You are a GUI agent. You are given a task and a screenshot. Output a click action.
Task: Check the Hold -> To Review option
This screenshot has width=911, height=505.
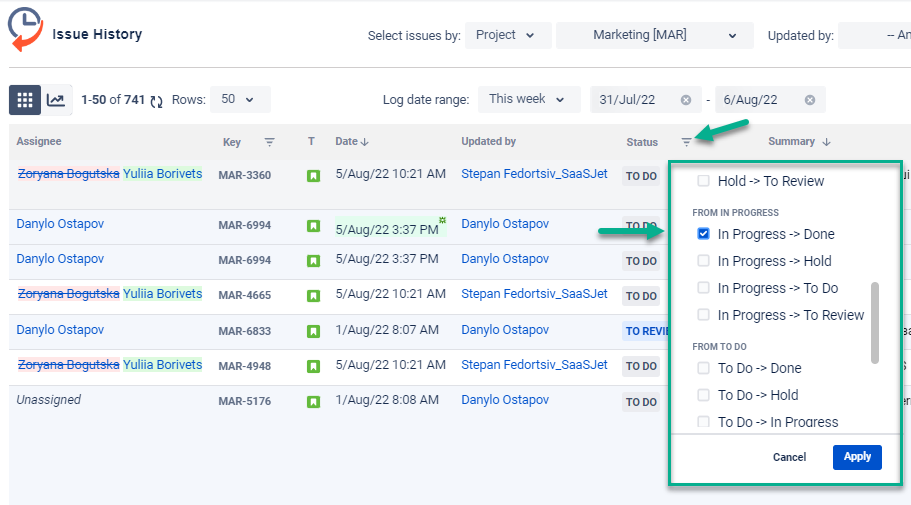click(x=703, y=181)
